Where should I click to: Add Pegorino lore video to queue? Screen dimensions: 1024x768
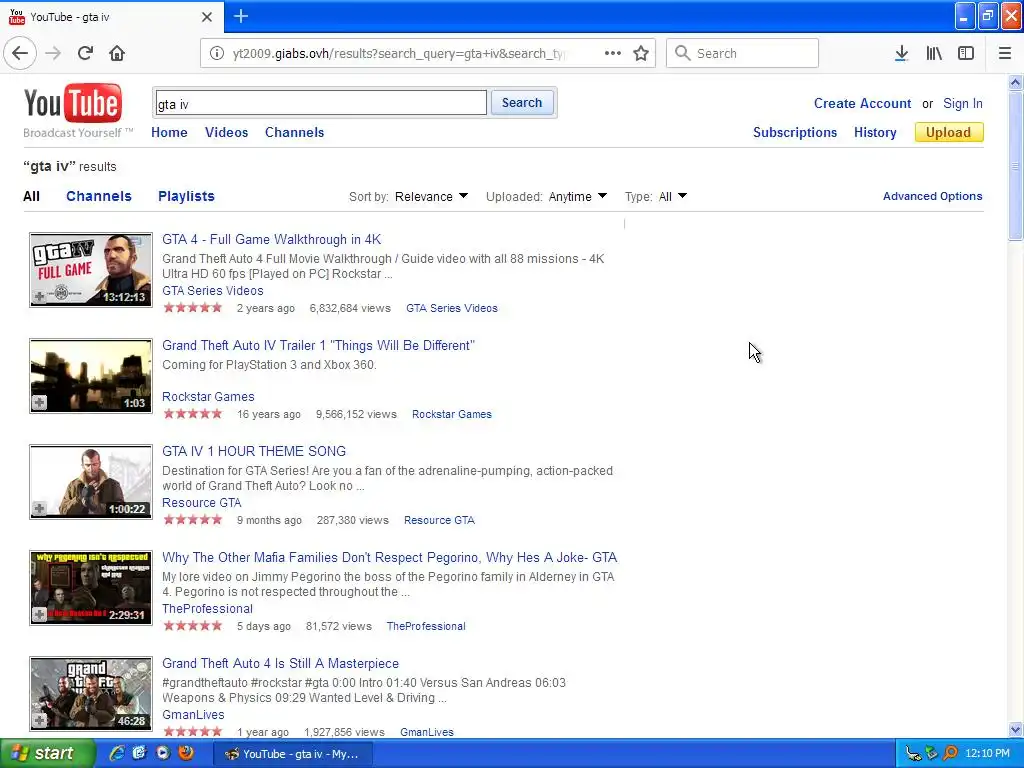pyautogui.click(x=40, y=615)
